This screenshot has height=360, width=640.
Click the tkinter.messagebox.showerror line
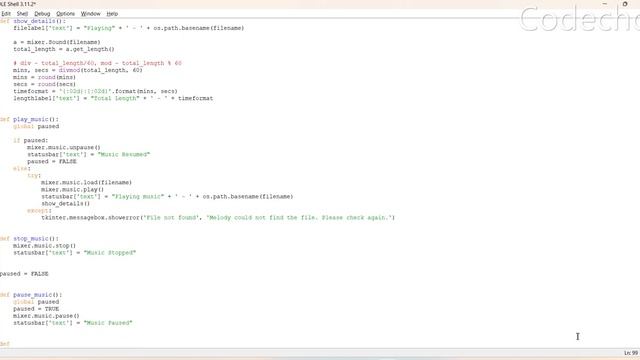point(218,218)
